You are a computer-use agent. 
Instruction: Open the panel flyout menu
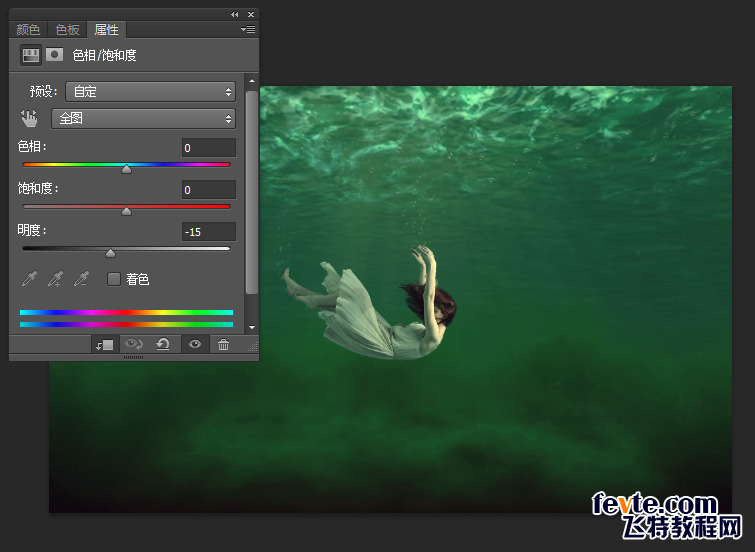point(248,30)
